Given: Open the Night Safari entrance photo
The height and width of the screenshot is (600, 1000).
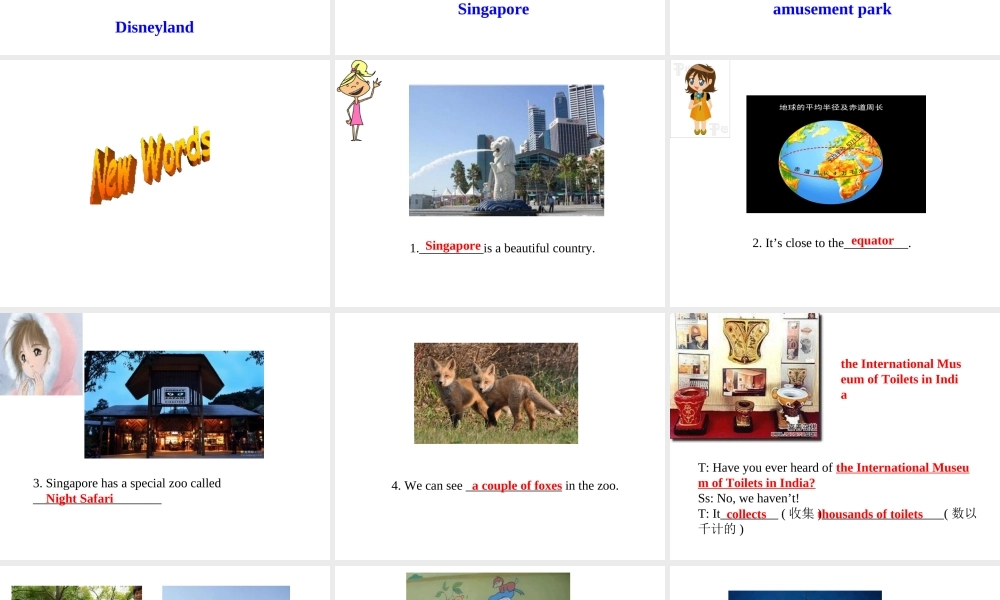Looking at the screenshot, I should (174, 404).
